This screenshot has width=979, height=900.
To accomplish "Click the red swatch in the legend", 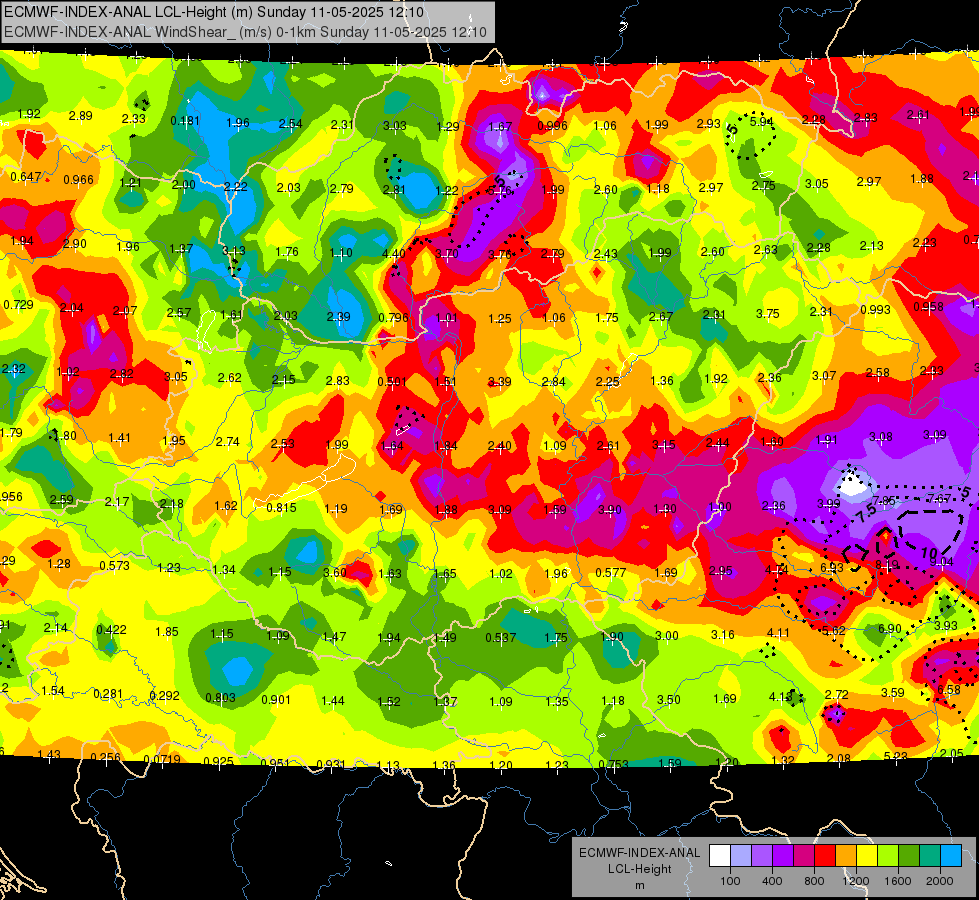I will [825, 856].
